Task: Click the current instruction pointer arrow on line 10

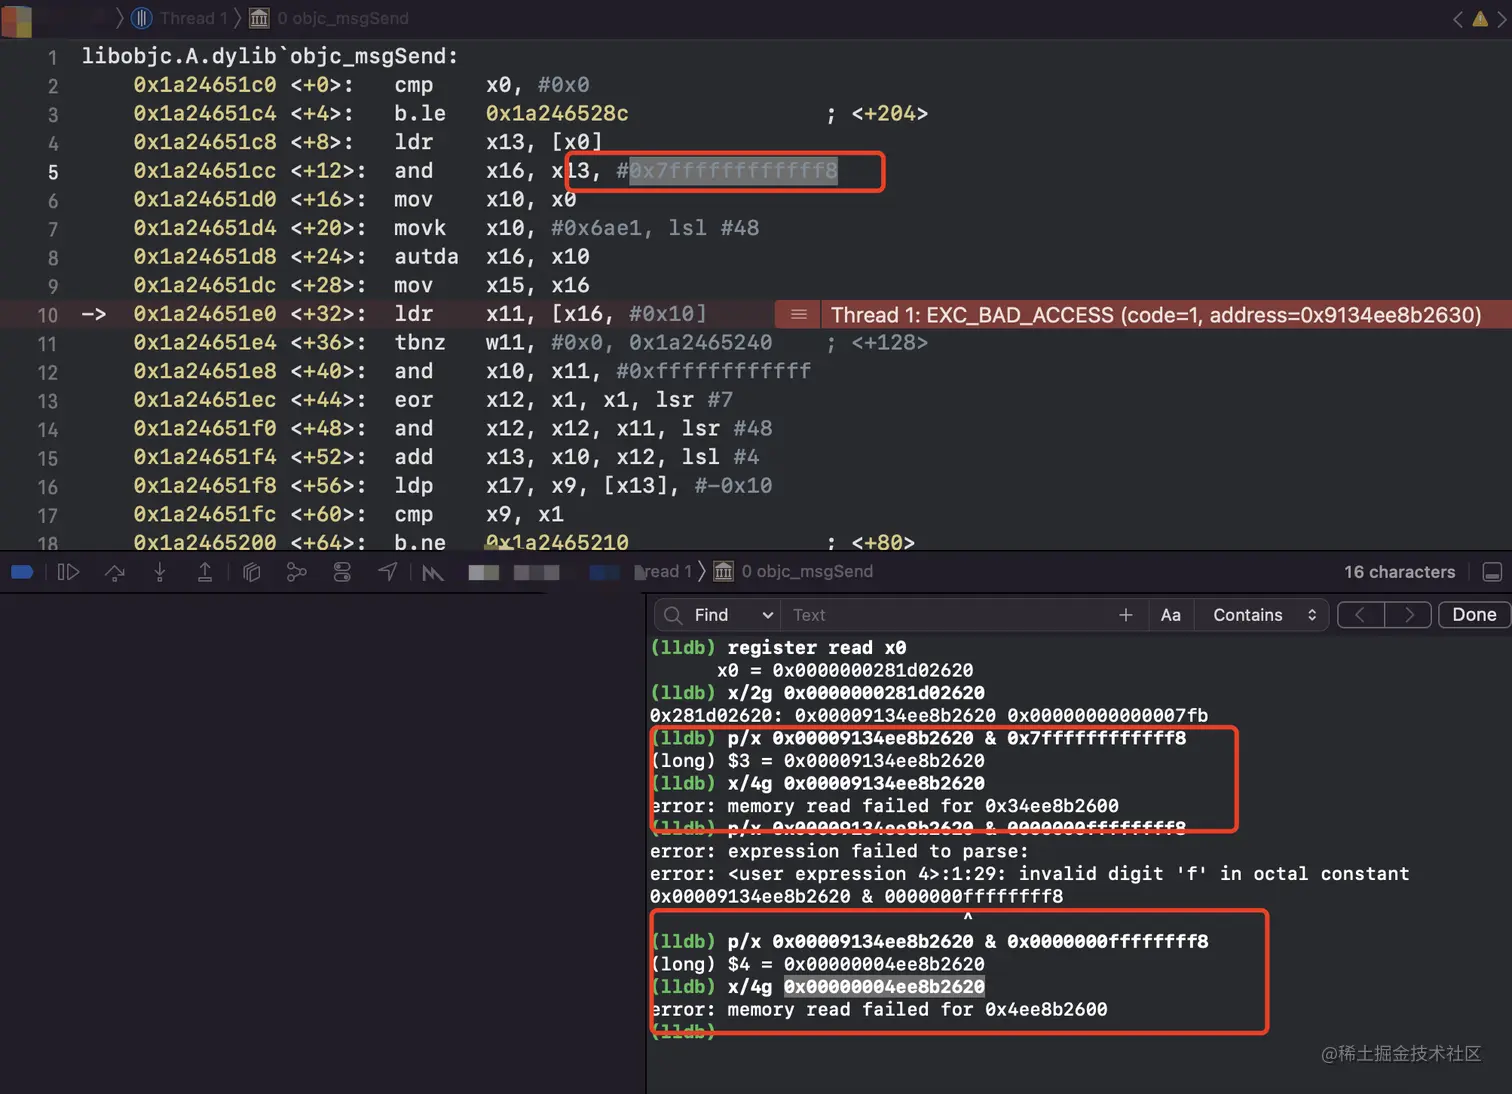Action: [x=94, y=314]
